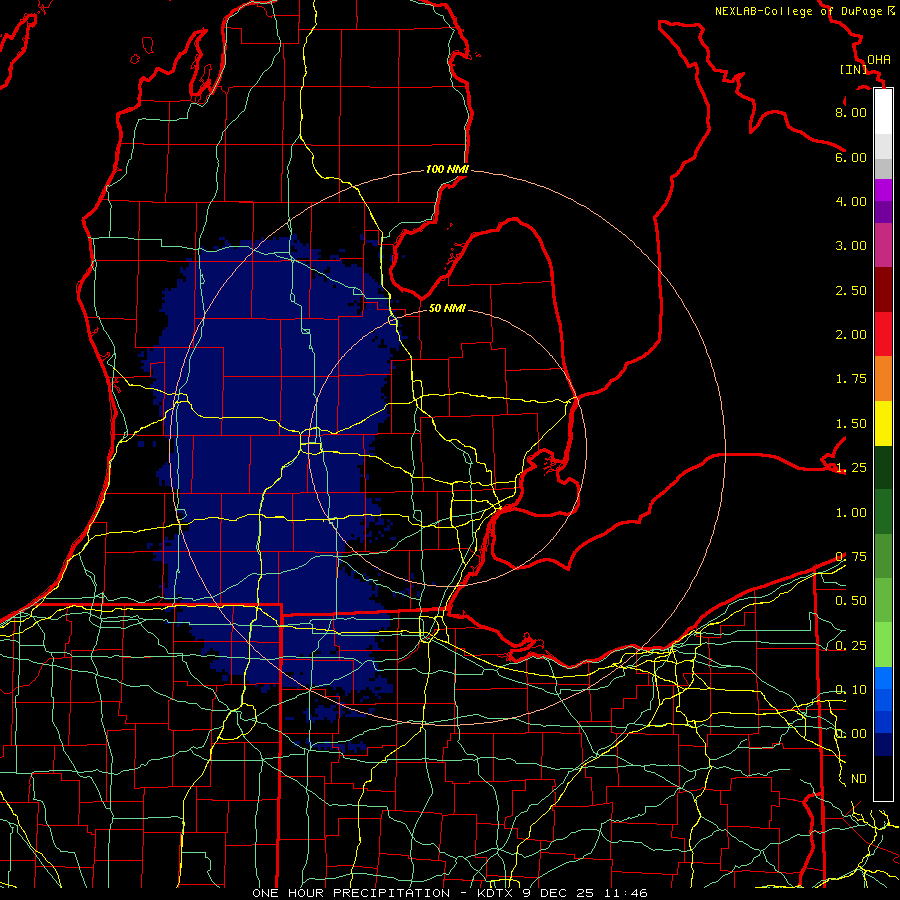This screenshot has height=900, width=900.
Task: Click the 6.00 legend value
Action: (851, 157)
